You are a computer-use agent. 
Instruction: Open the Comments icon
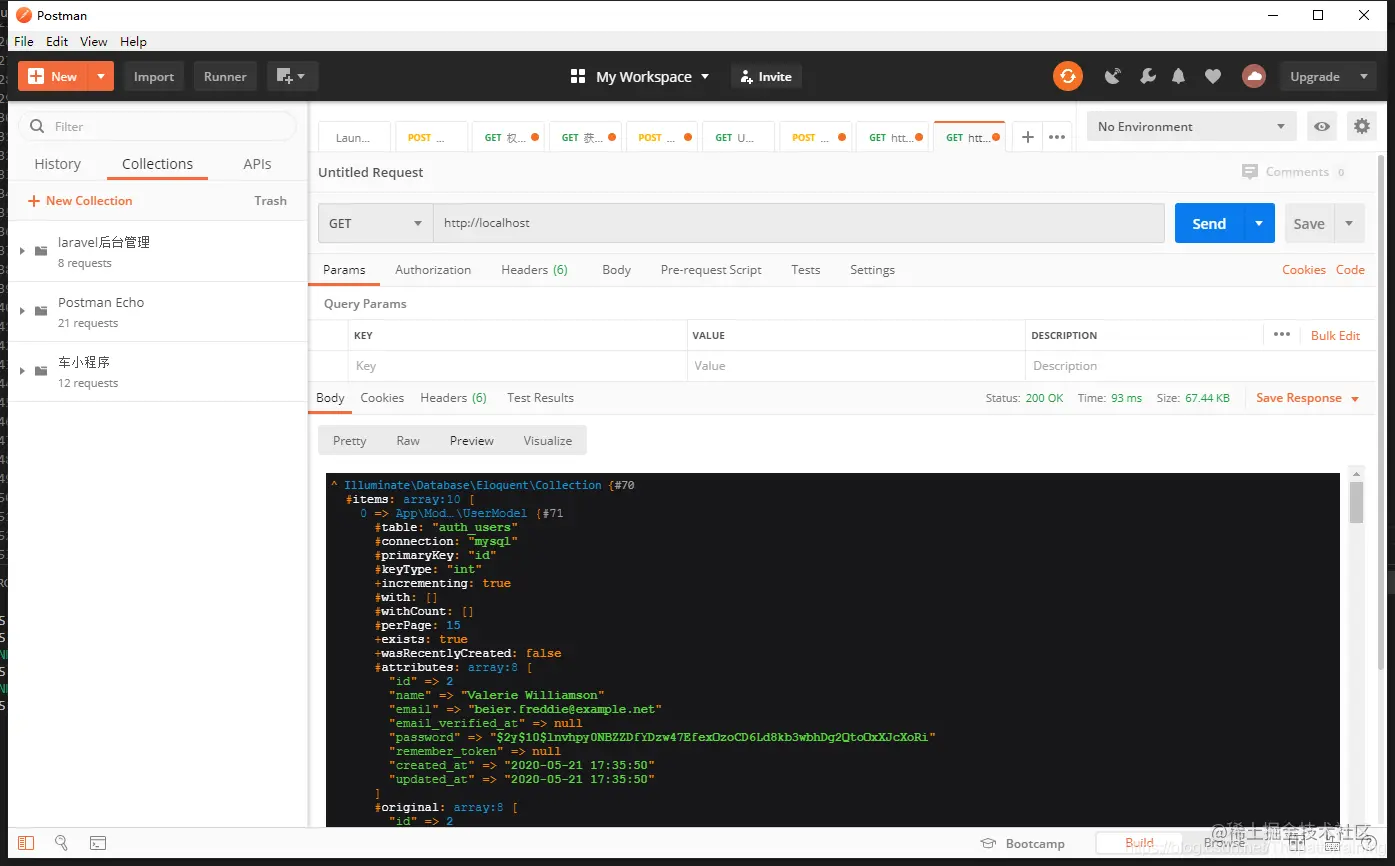(1250, 172)
